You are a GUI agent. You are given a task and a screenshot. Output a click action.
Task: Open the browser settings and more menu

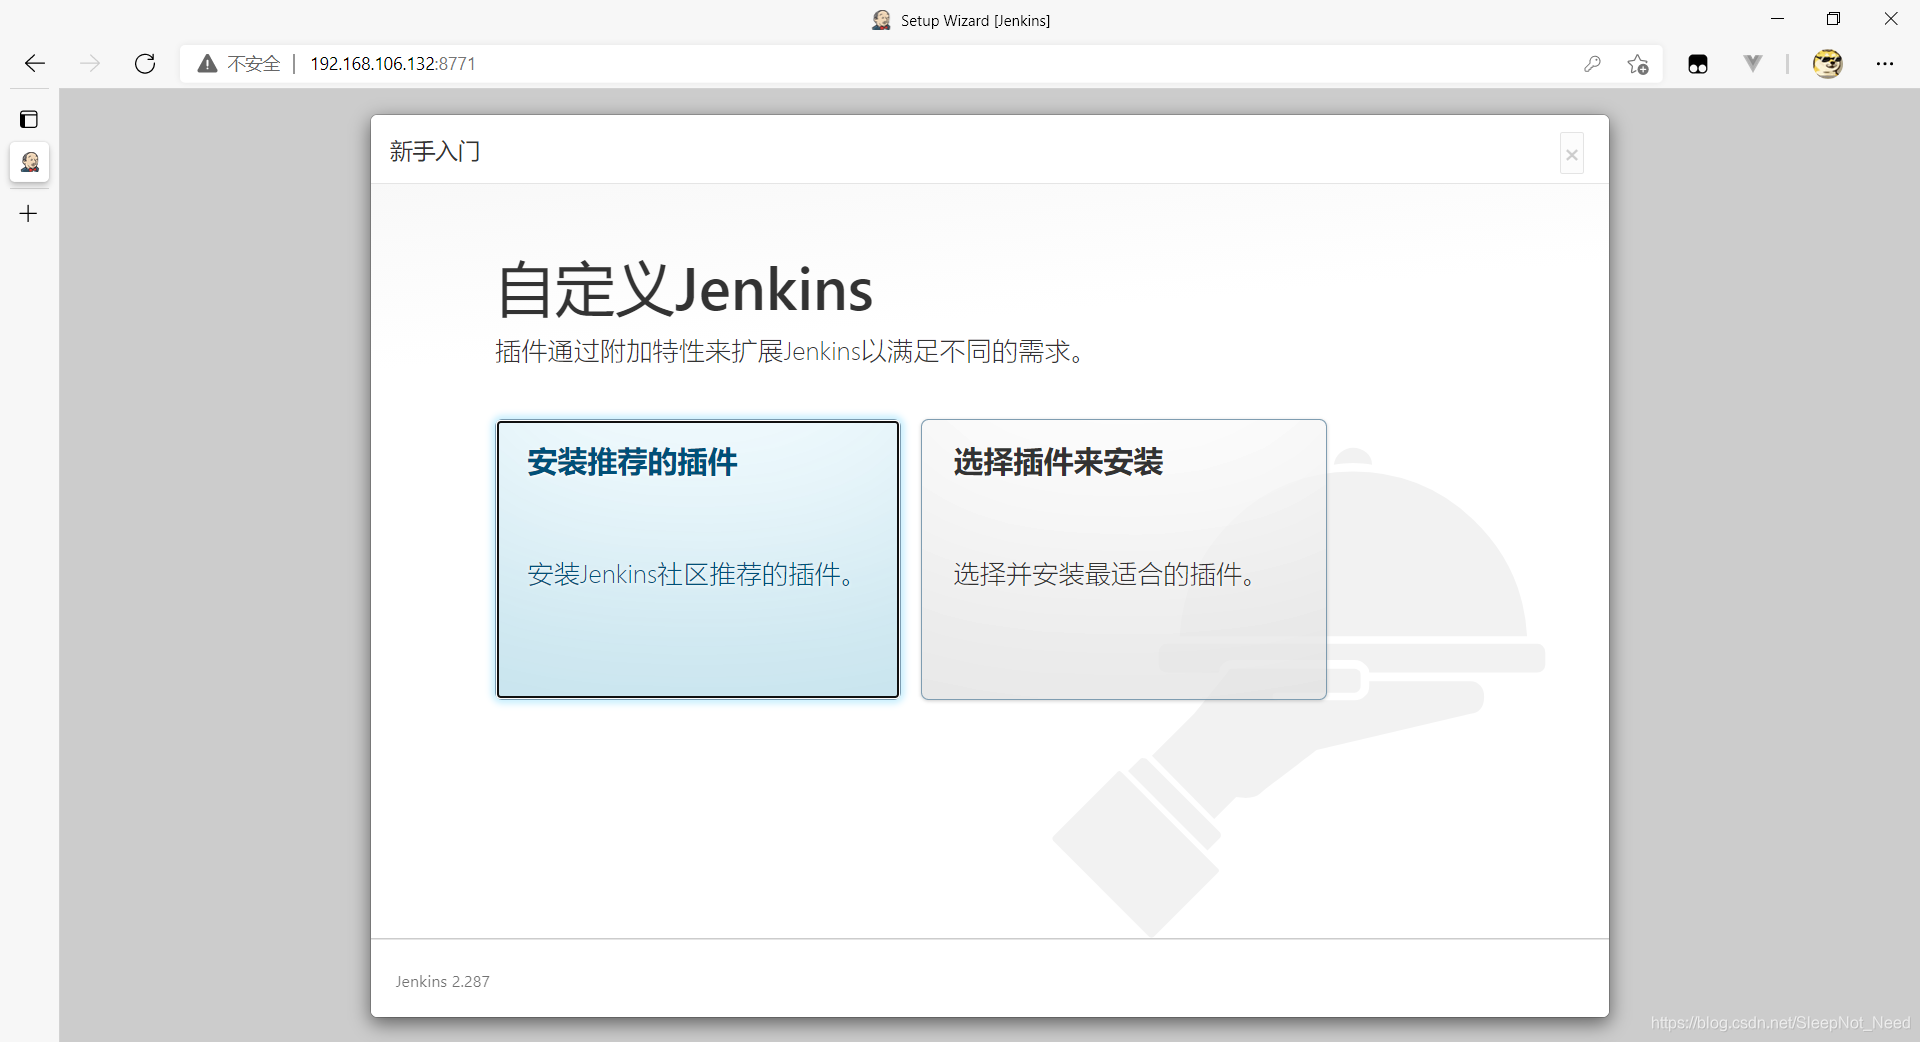click(x=1885, y=64)
